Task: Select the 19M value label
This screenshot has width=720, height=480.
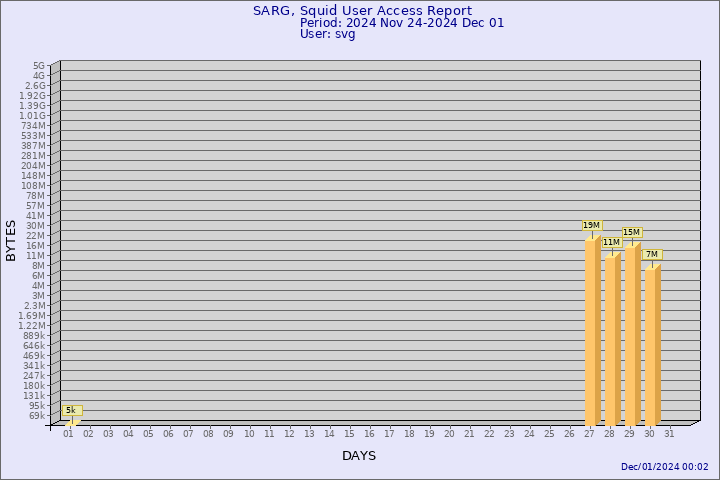Action: [591, 226]
